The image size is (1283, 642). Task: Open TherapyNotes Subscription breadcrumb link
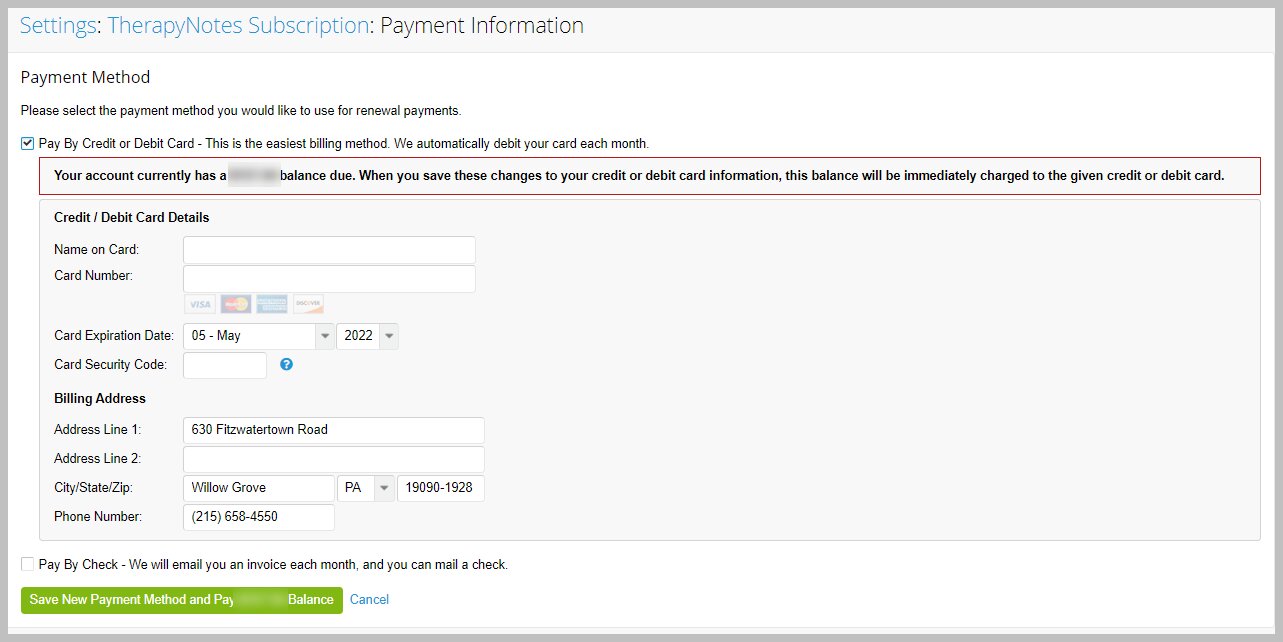point(238,26)
